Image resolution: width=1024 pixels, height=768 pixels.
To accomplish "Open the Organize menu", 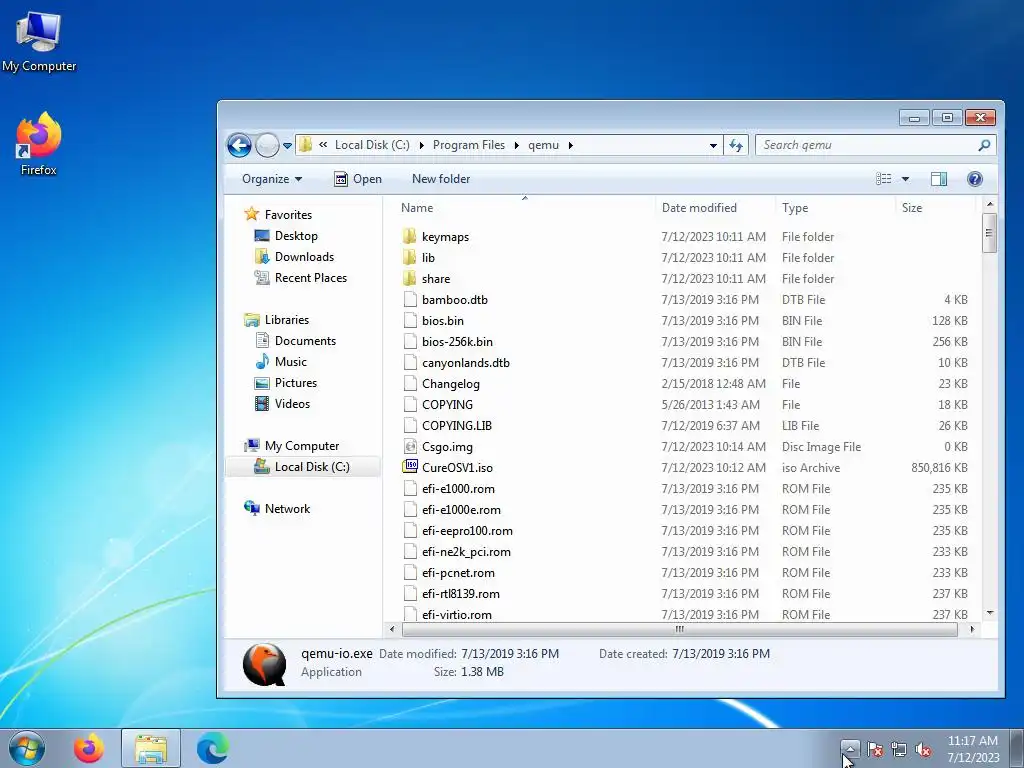I will point(272,179).
